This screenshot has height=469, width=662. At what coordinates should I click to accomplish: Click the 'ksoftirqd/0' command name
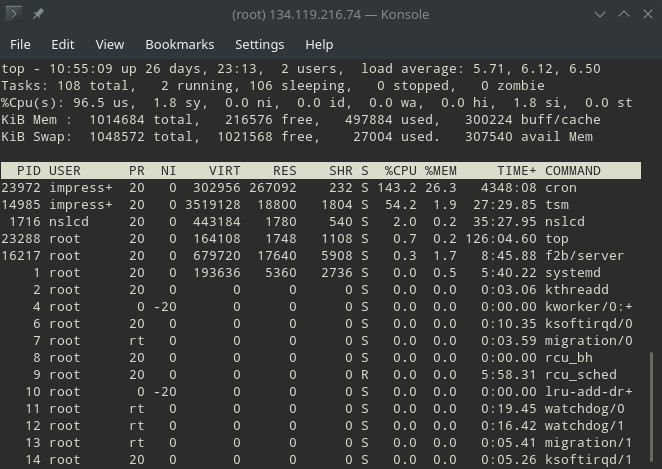coord(589,324)
